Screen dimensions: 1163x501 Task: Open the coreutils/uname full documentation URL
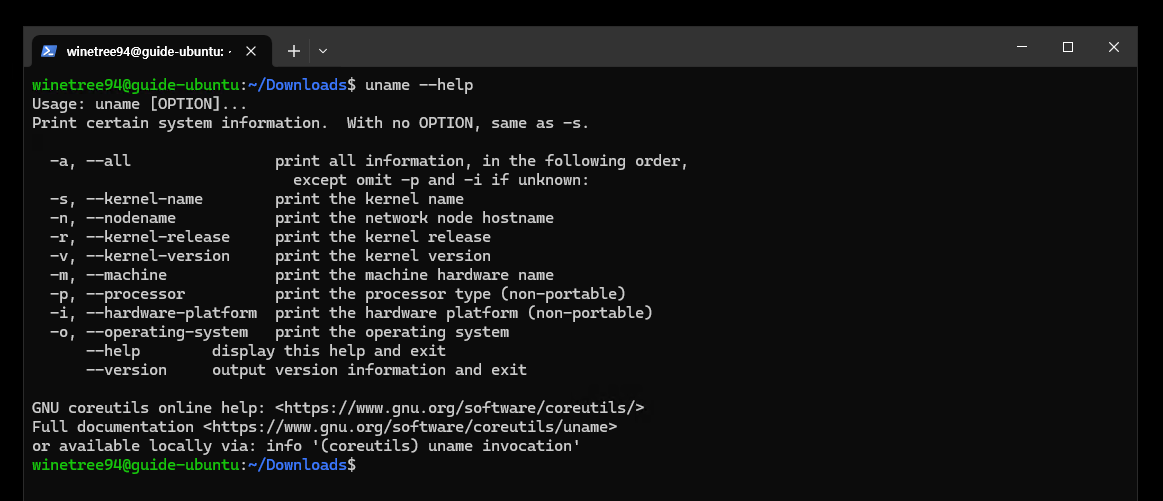[x=410, y=427]
